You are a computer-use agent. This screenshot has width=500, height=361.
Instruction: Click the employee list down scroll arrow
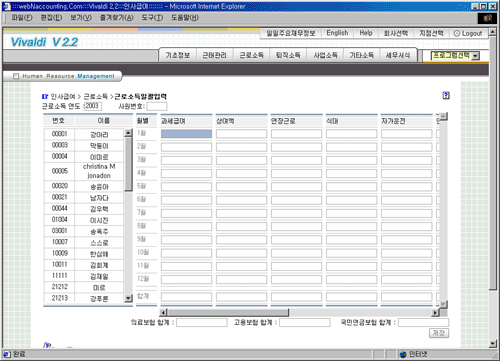(128, 298)
